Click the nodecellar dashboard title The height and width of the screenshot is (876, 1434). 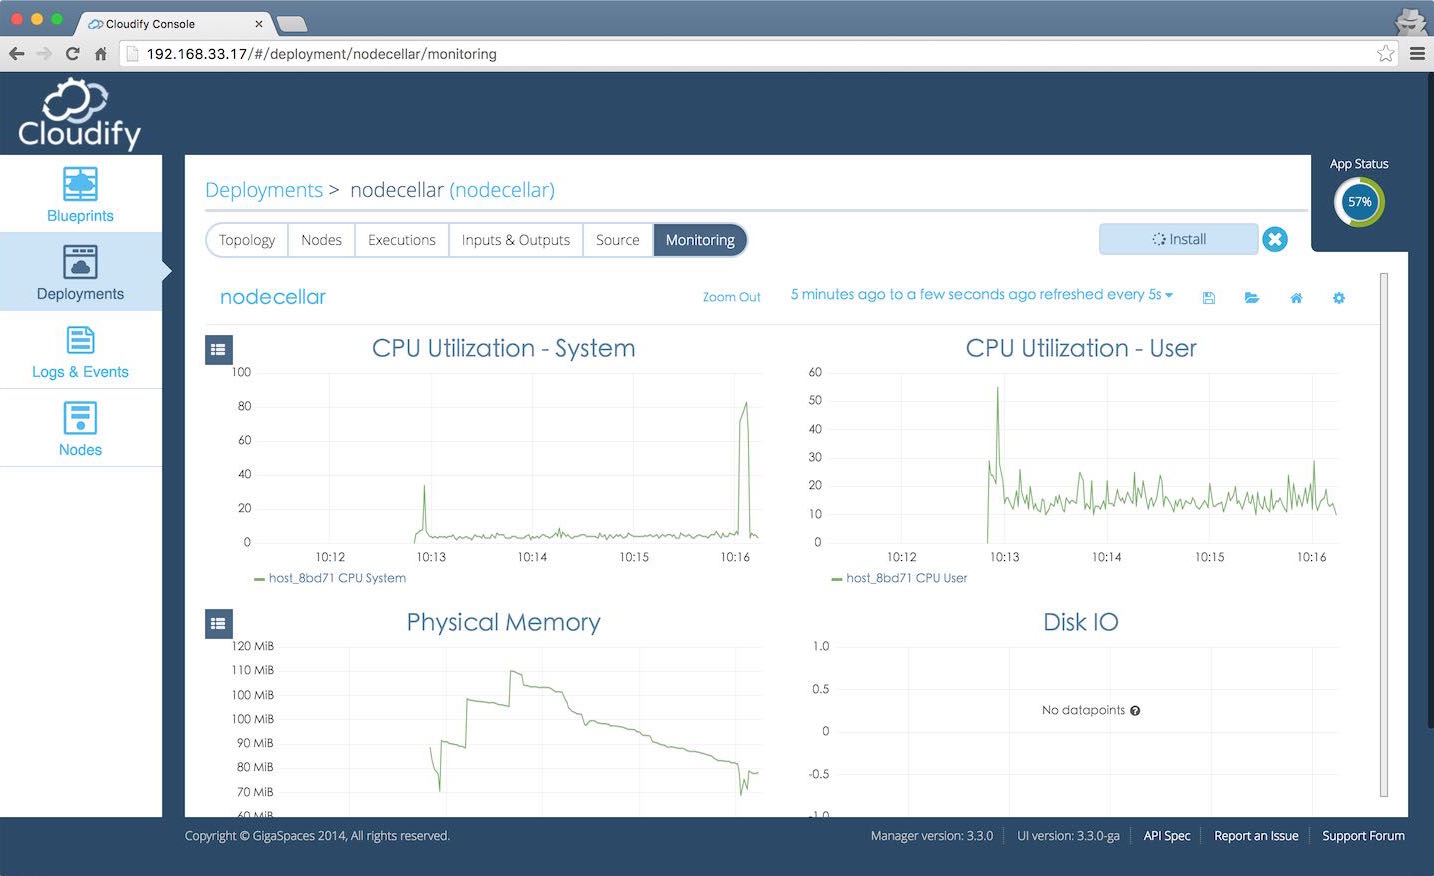[x=273, y=297]
